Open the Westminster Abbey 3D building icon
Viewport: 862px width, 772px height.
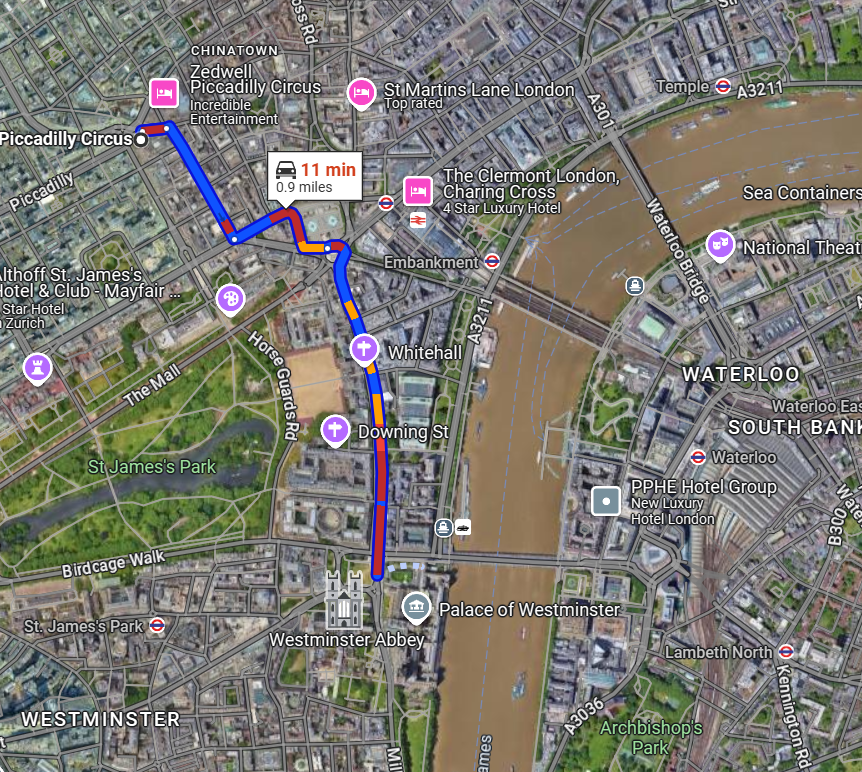tap(344, 600)
